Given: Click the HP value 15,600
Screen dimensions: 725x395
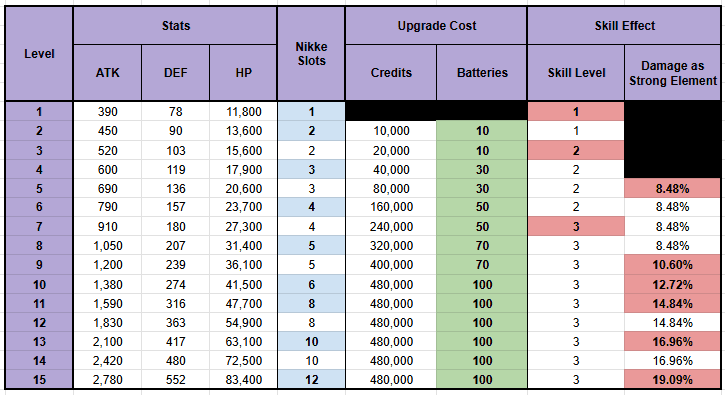Looking at the screenshot, I should pos(243,150).
